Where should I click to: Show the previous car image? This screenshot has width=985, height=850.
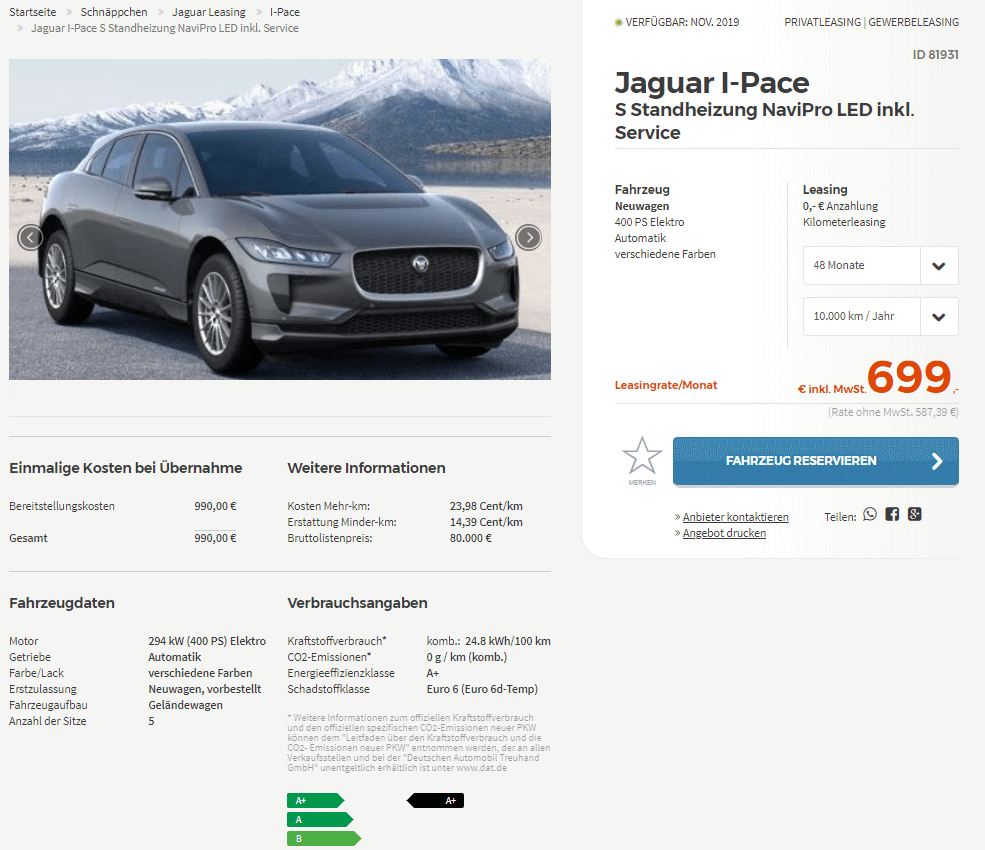[x=30, y=237]
